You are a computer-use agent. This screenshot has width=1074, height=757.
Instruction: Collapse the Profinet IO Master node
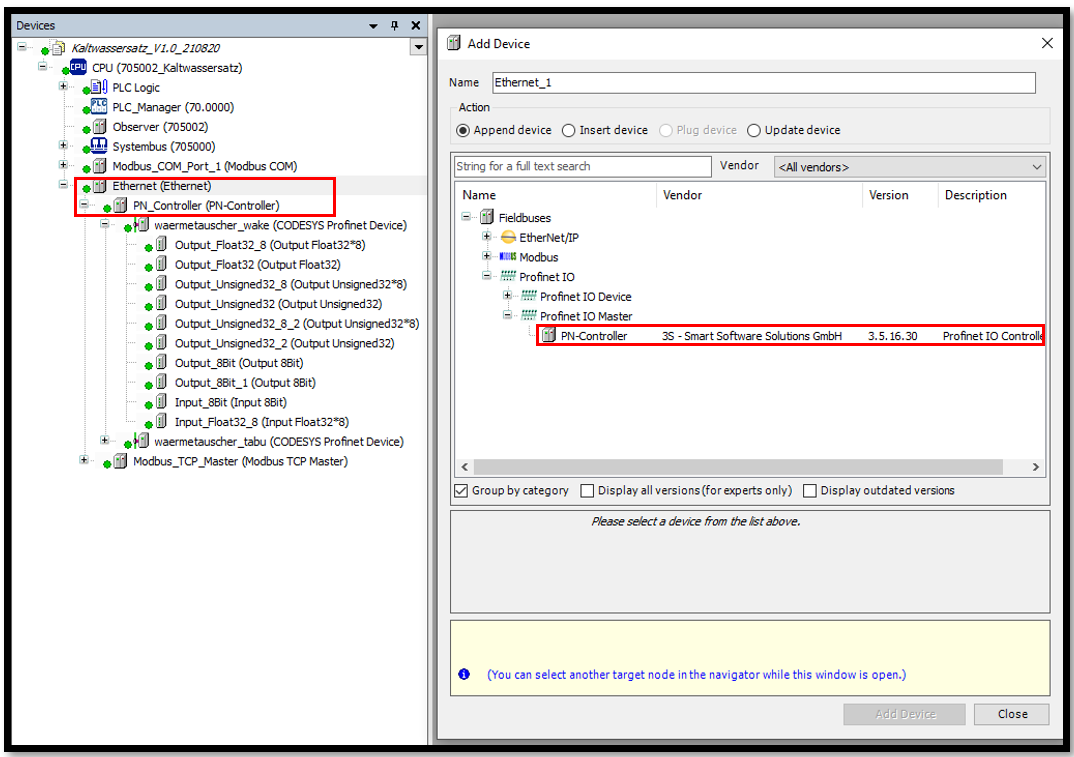pyautogui.click(x=508, y=316)
